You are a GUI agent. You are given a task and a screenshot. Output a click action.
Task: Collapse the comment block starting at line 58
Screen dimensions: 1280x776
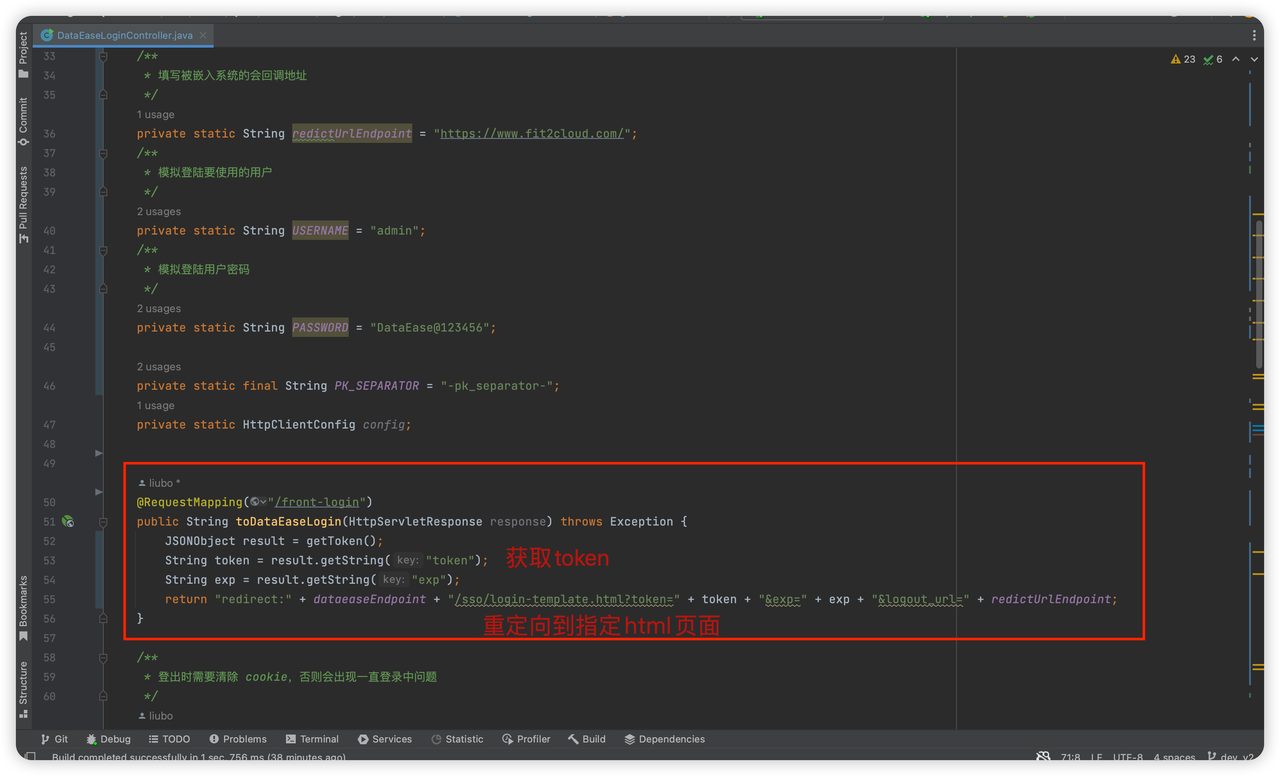(103, 658)
